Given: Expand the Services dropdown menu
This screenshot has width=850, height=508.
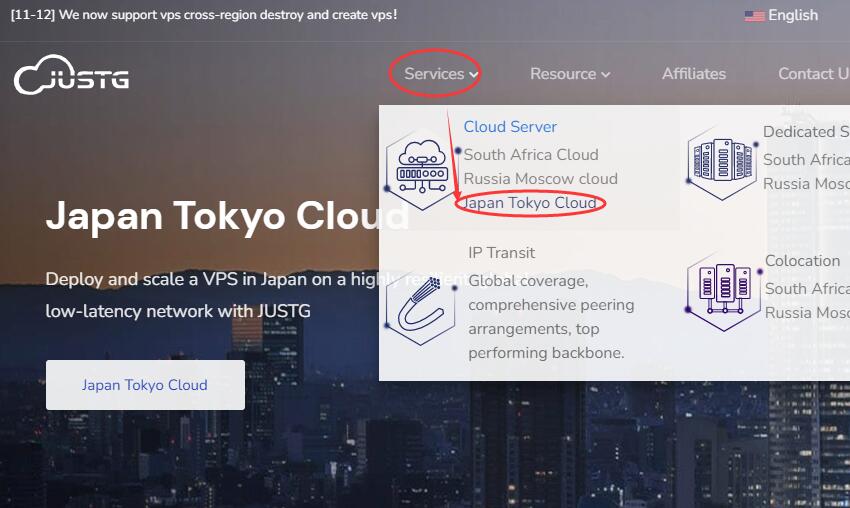Looking at the screenshot, I should (x=441, y=74).
